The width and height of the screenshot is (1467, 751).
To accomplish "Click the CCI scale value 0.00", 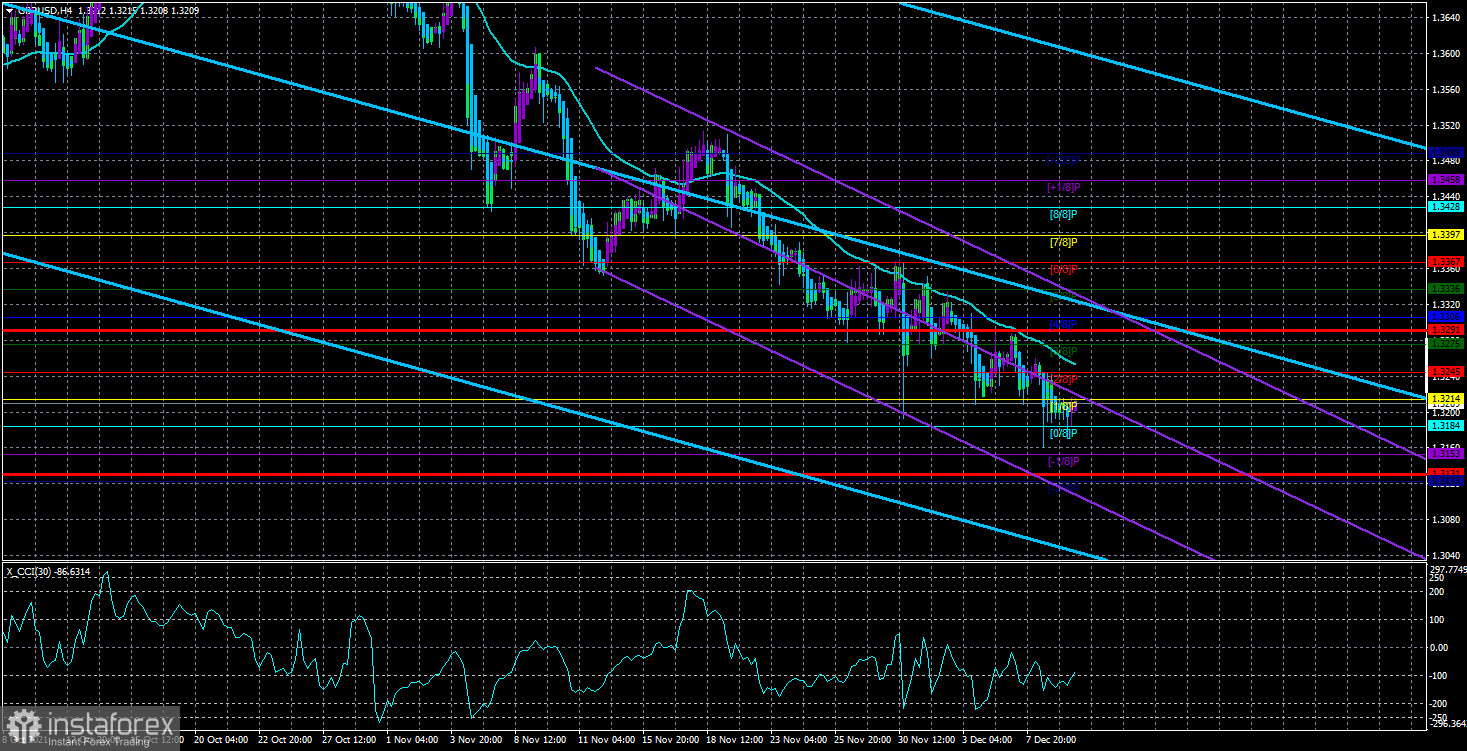I will coord(1440,648).
